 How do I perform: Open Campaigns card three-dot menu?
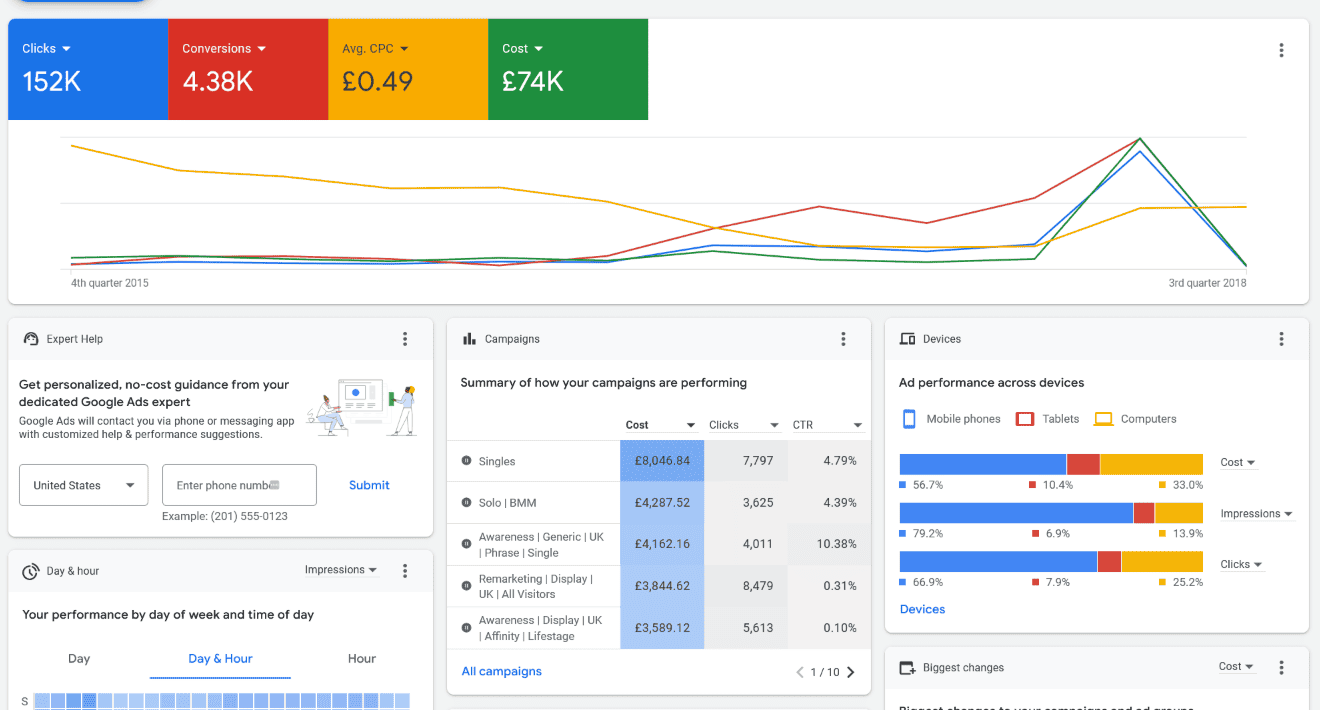(843, 339)
